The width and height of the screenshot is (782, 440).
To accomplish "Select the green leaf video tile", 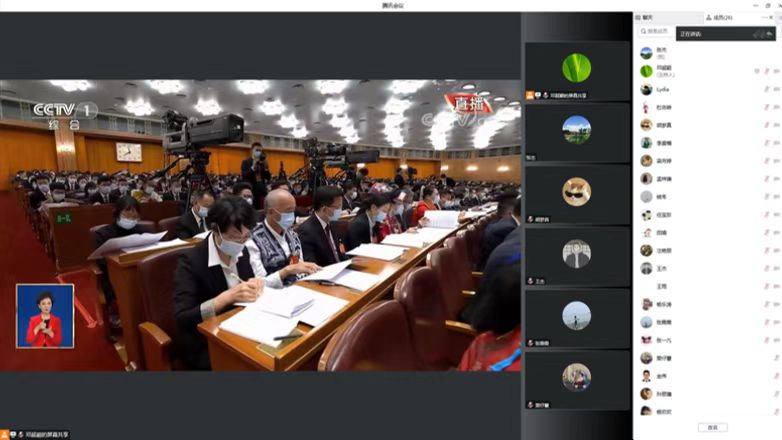I will click(576, 68).
